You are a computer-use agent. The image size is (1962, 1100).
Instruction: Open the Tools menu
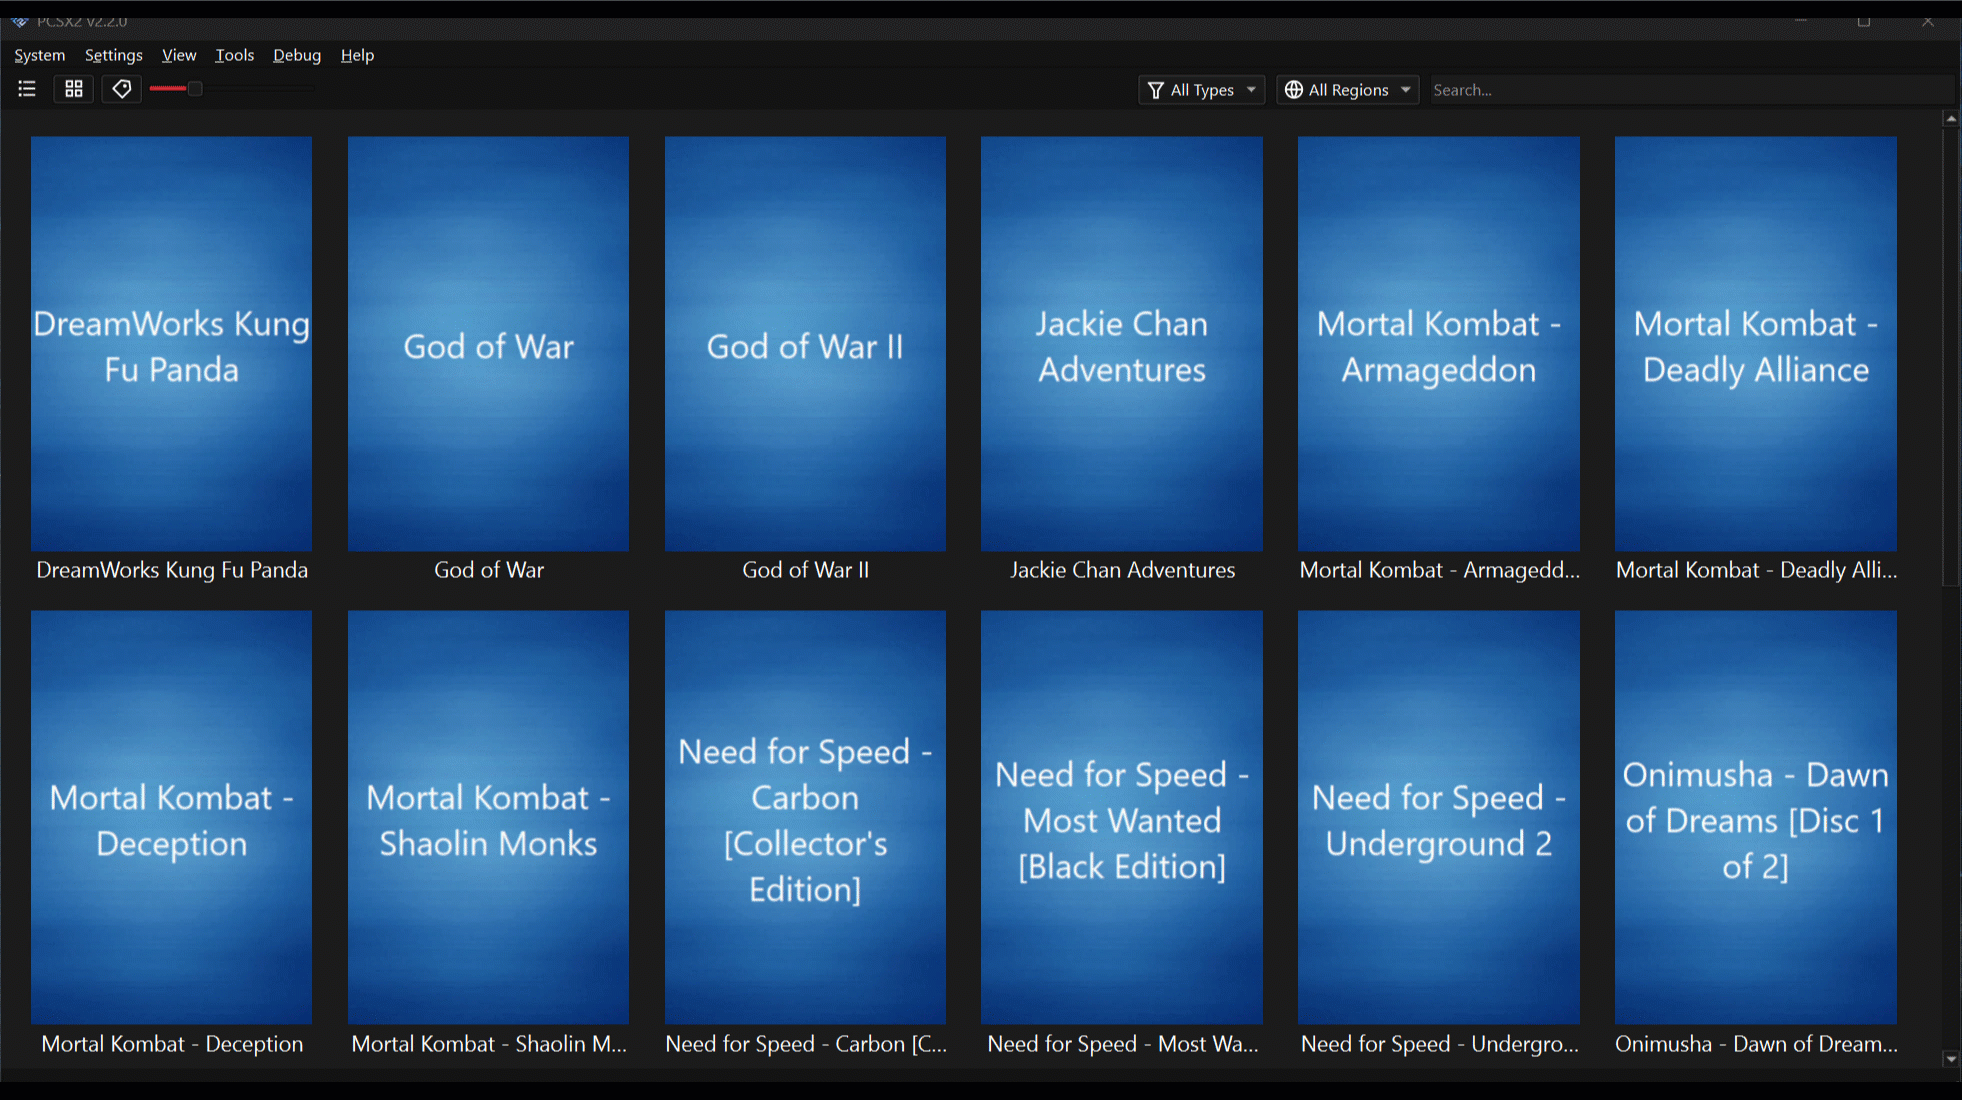pos(234,55)
